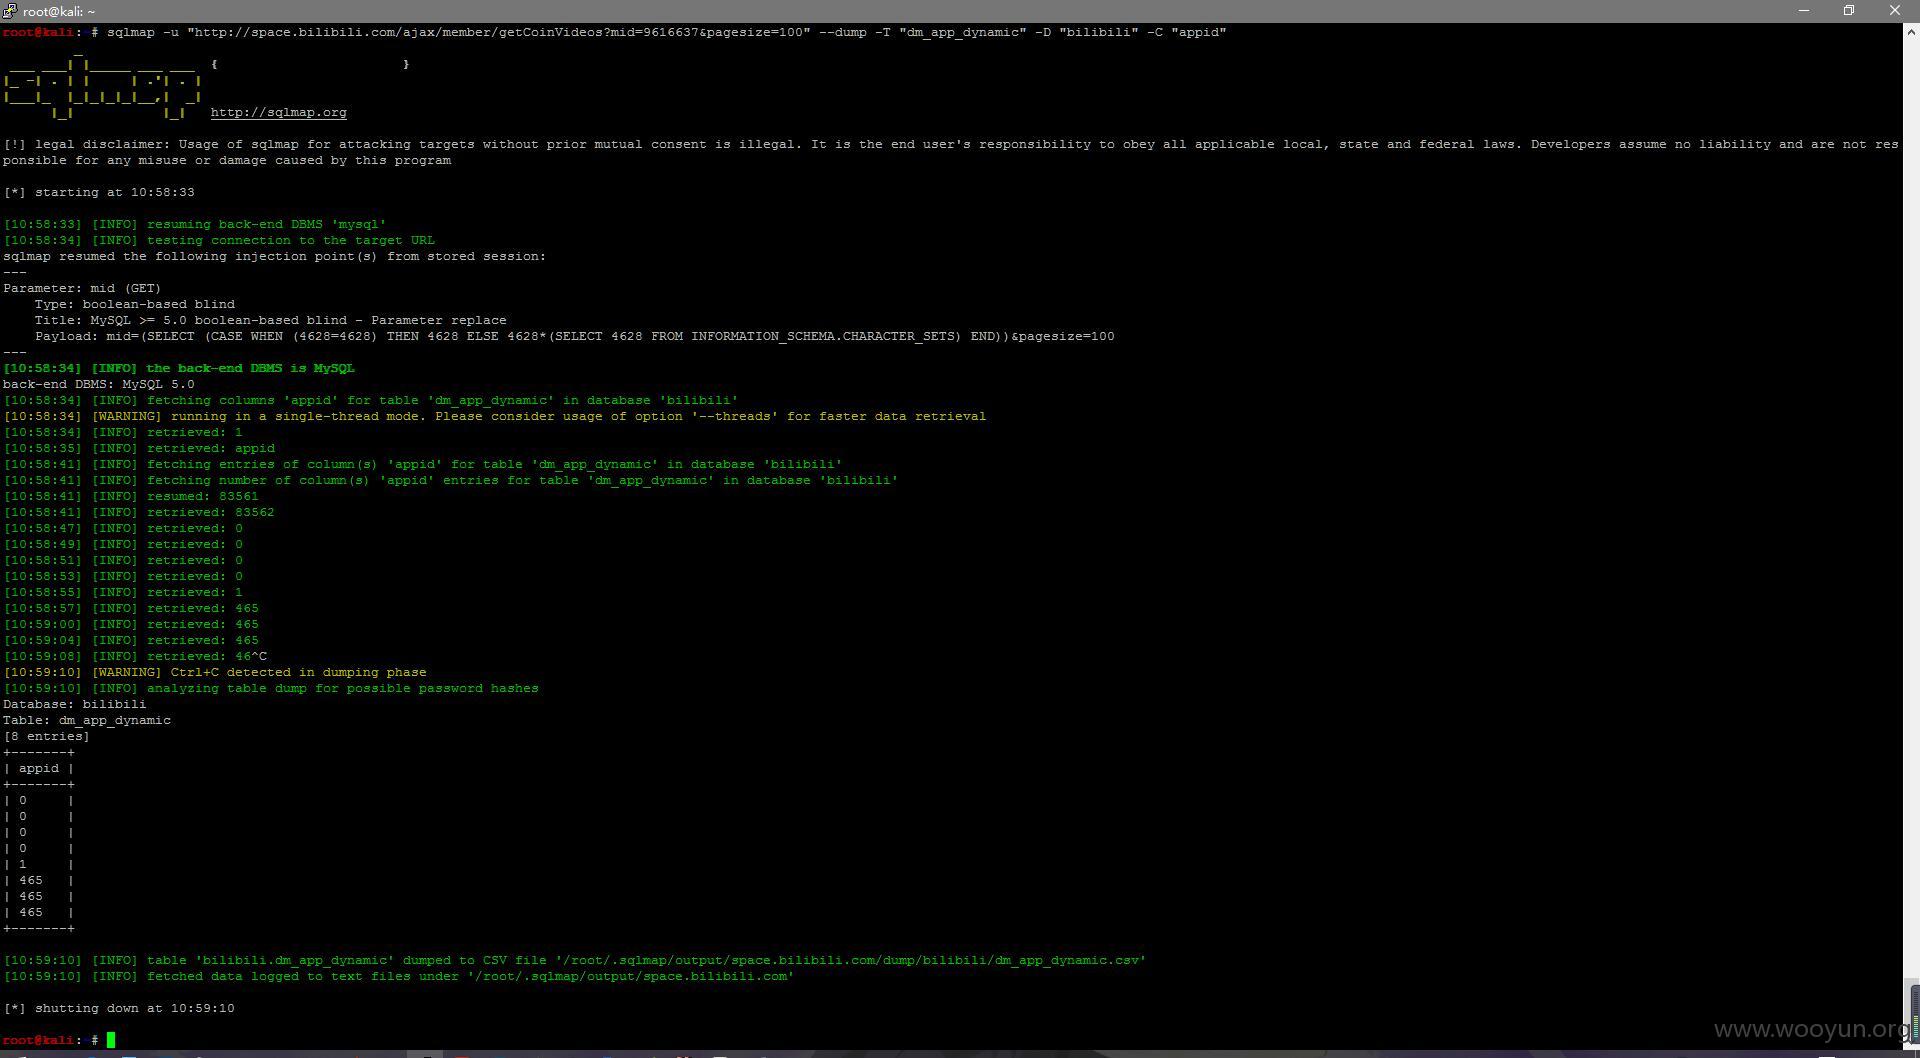Click 'Title: MySQL >= 5.0 boolean-based blind' line
Image resolution: width=1920 pixels, height=1058 pixels.
point(270,320)
